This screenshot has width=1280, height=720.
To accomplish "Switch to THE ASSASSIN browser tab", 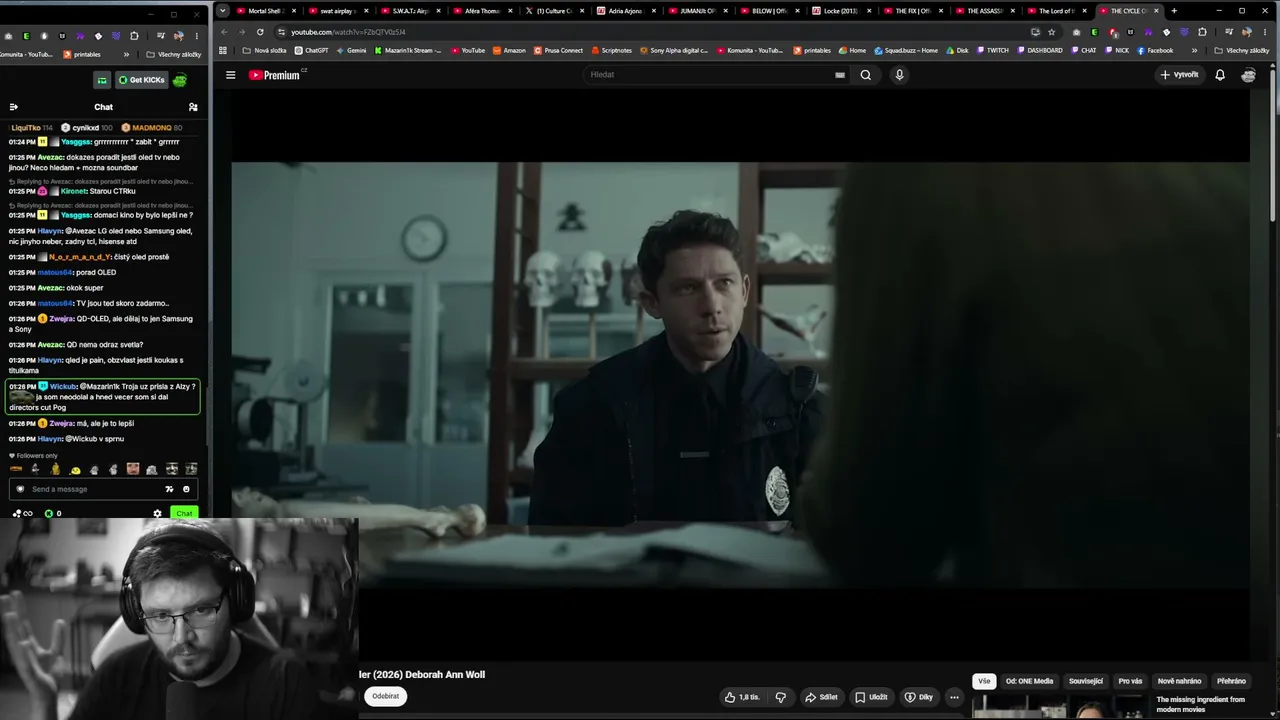I will 983,11.
